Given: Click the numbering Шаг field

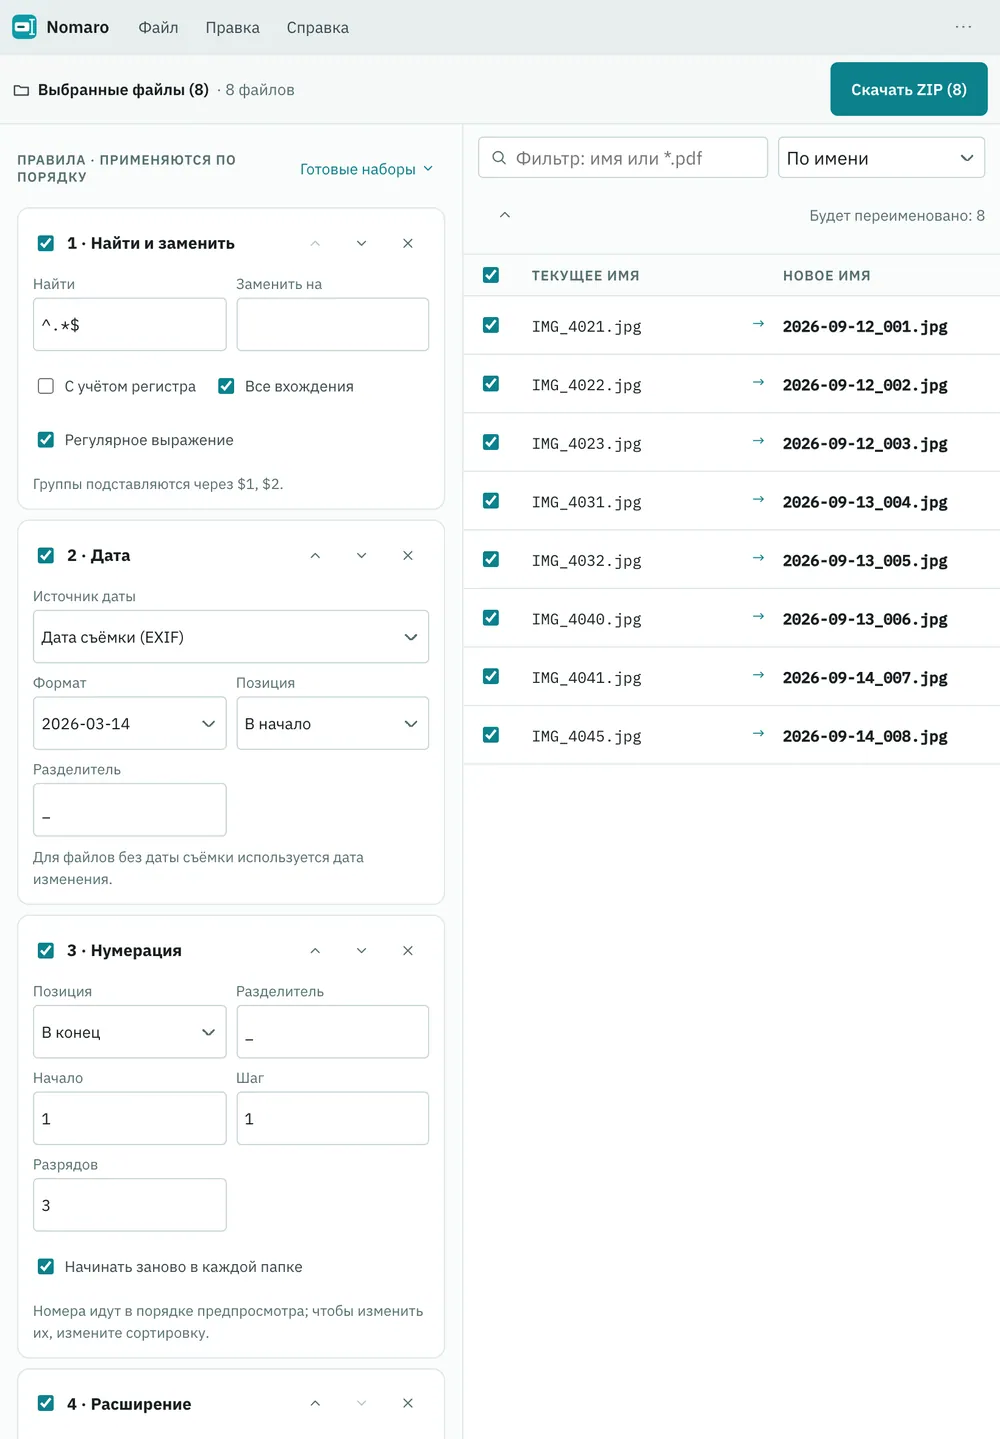Looking at the screenshot, I should 333,1118.
